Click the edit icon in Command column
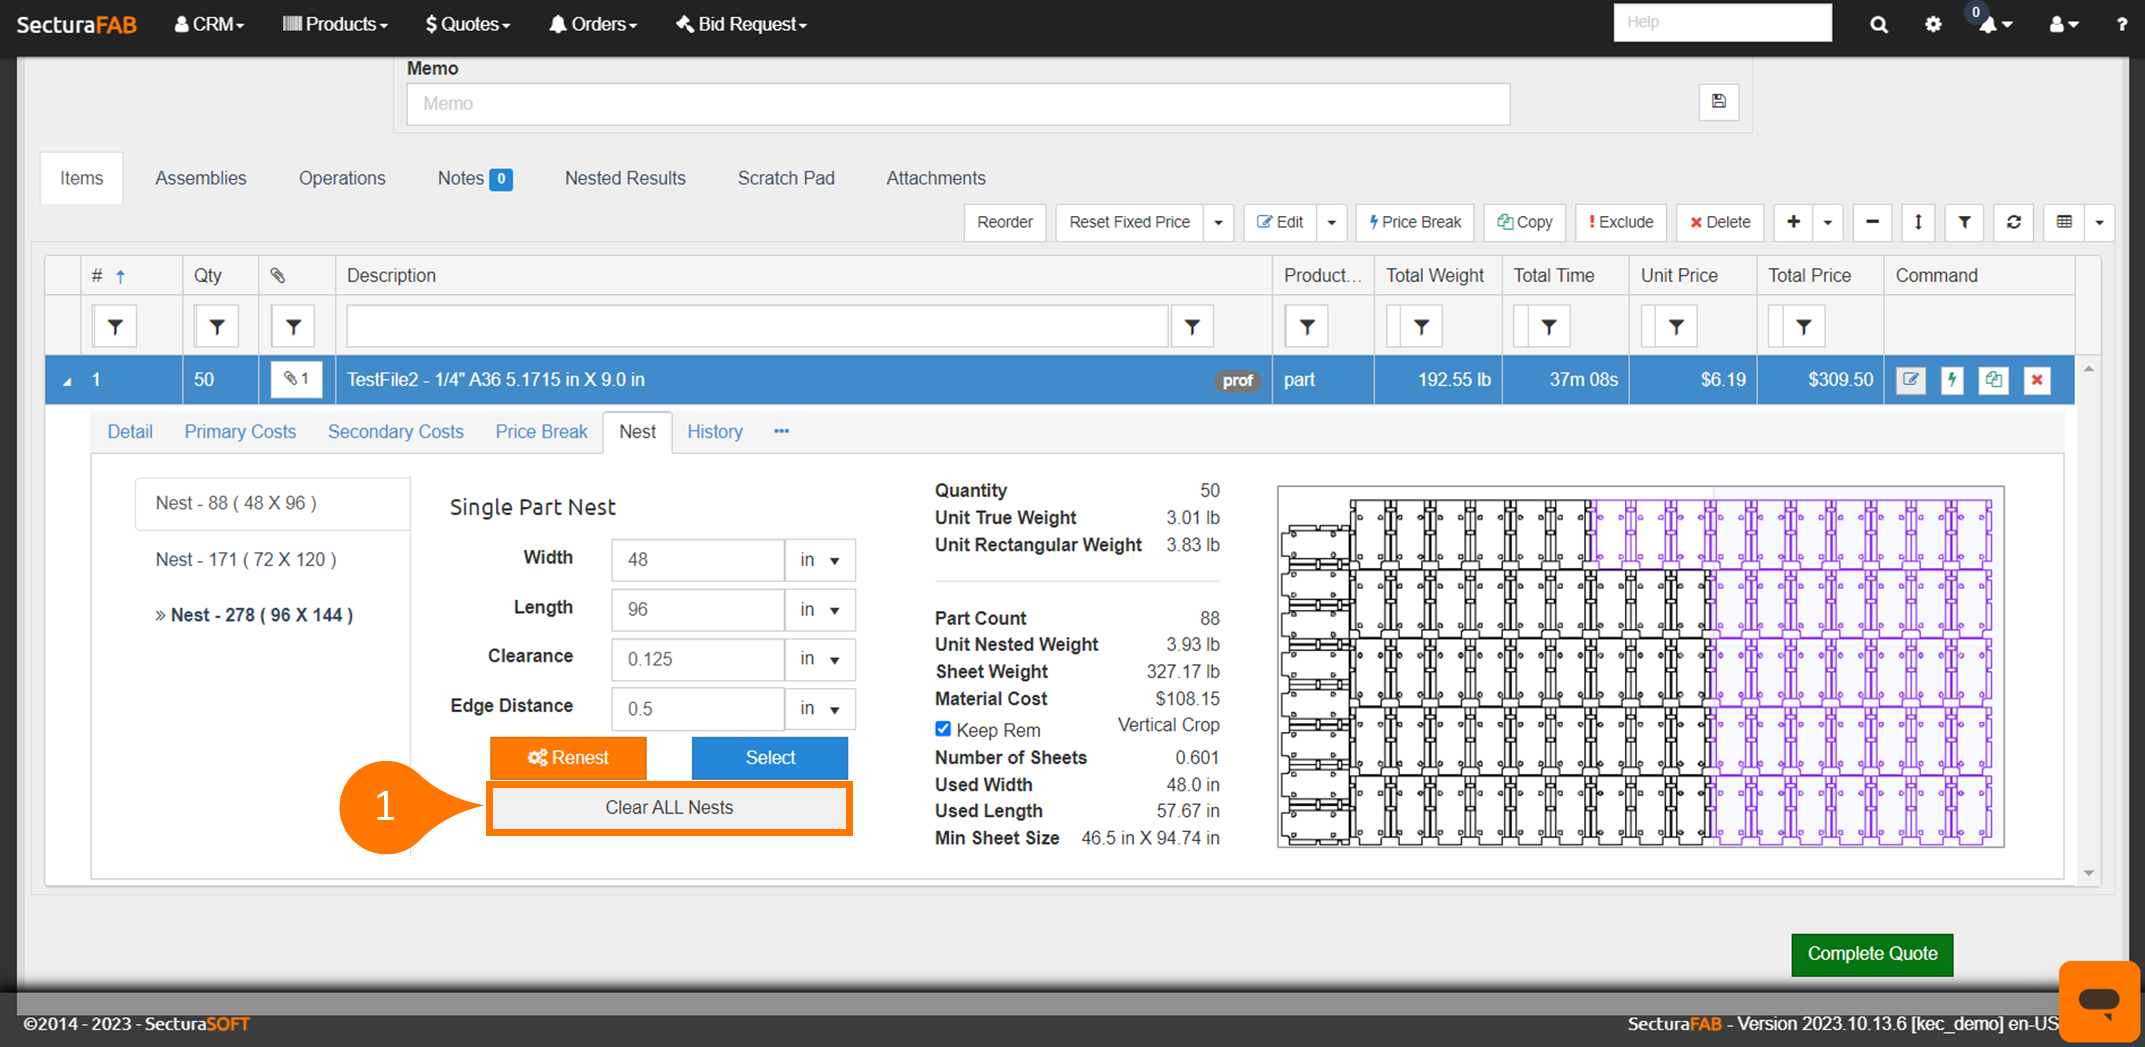 click(1910, 380)
